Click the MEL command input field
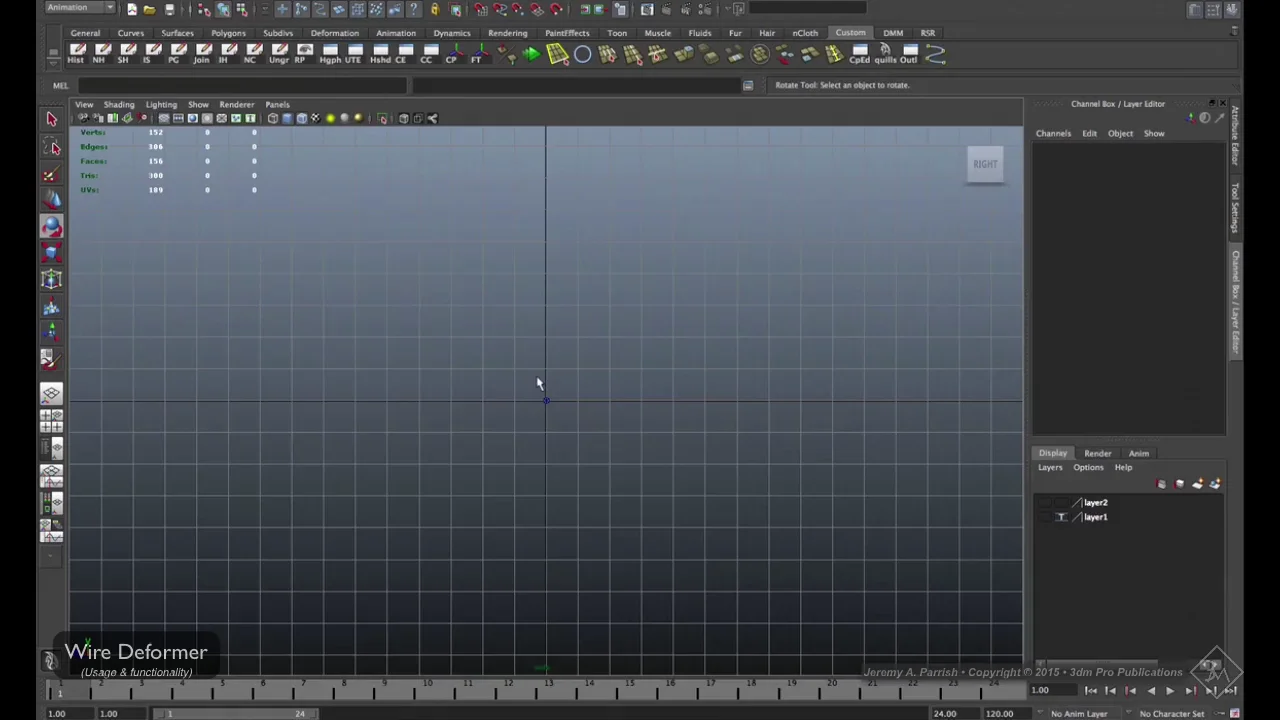The width and height of the screenshot is (1280, 720). click(241, 85)
